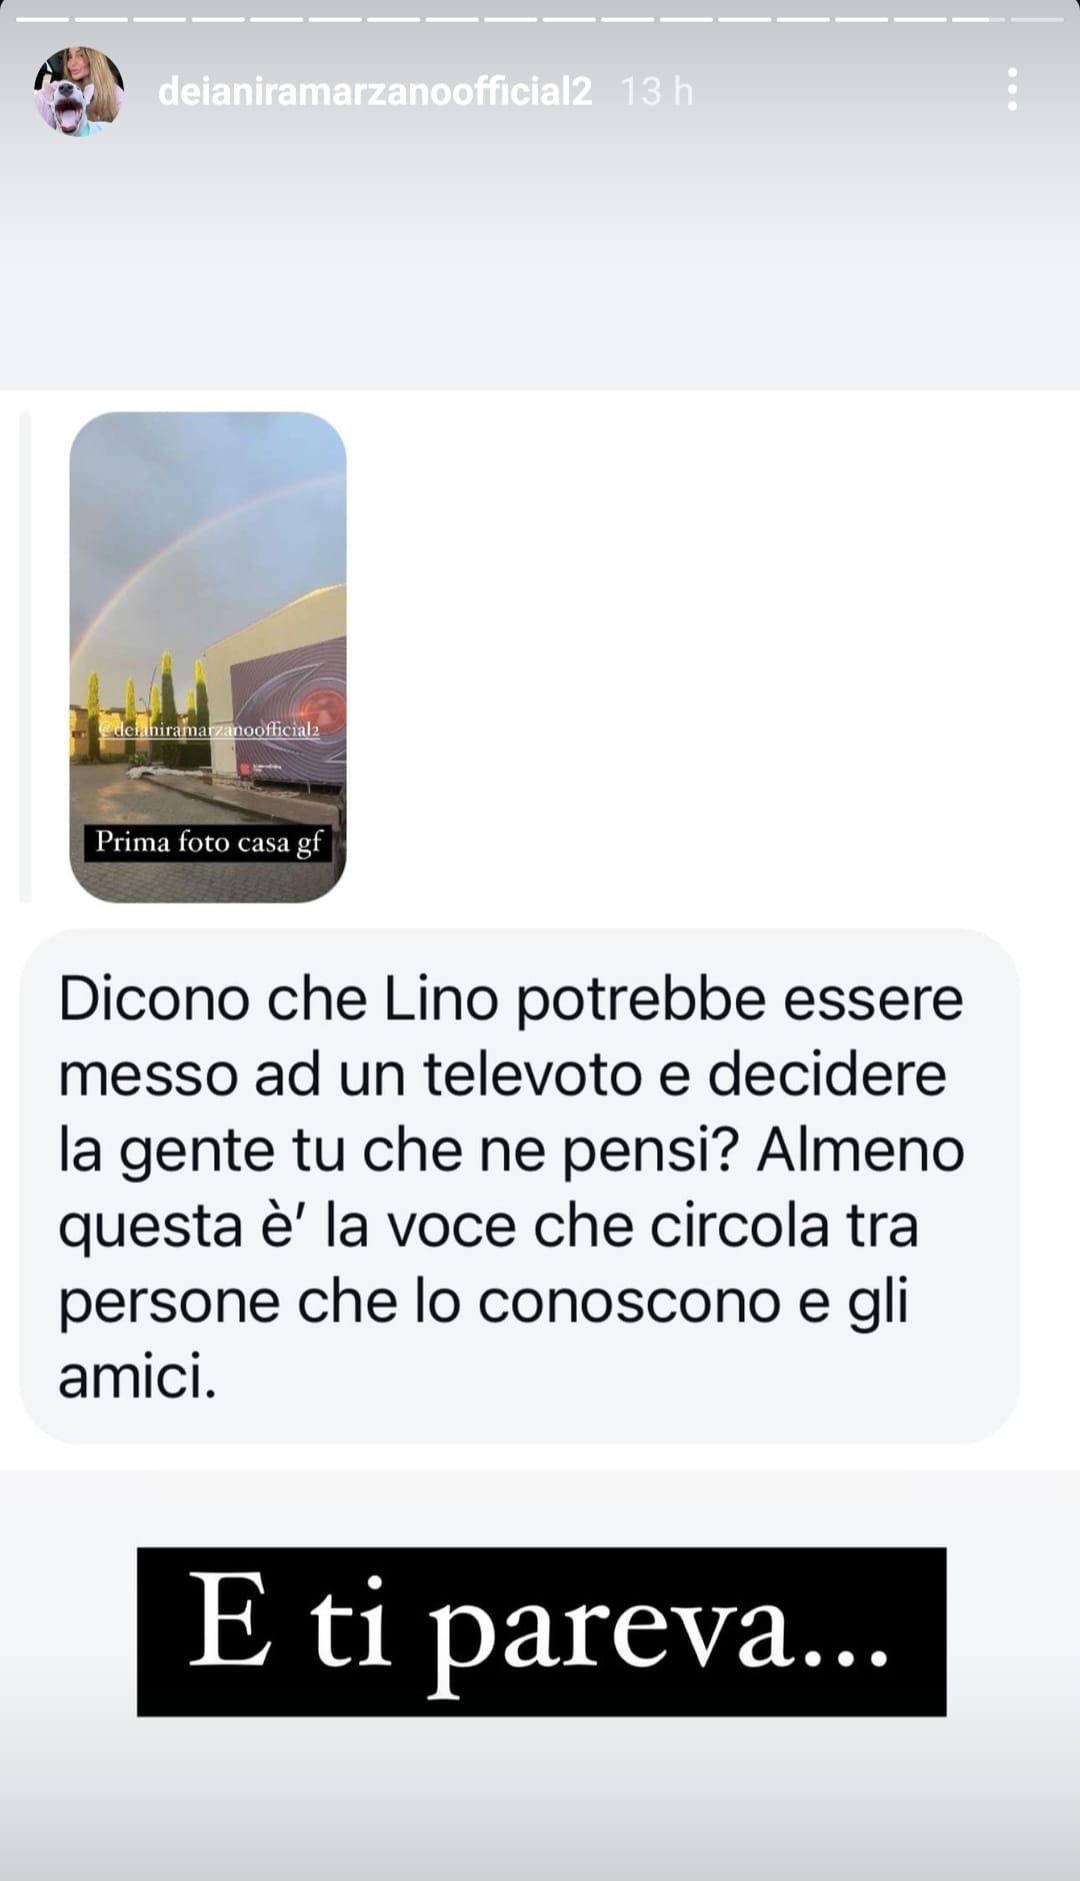Tap the word "conoscono" in the message bubble
1080x1881 pixels.
pos(629,1302)
